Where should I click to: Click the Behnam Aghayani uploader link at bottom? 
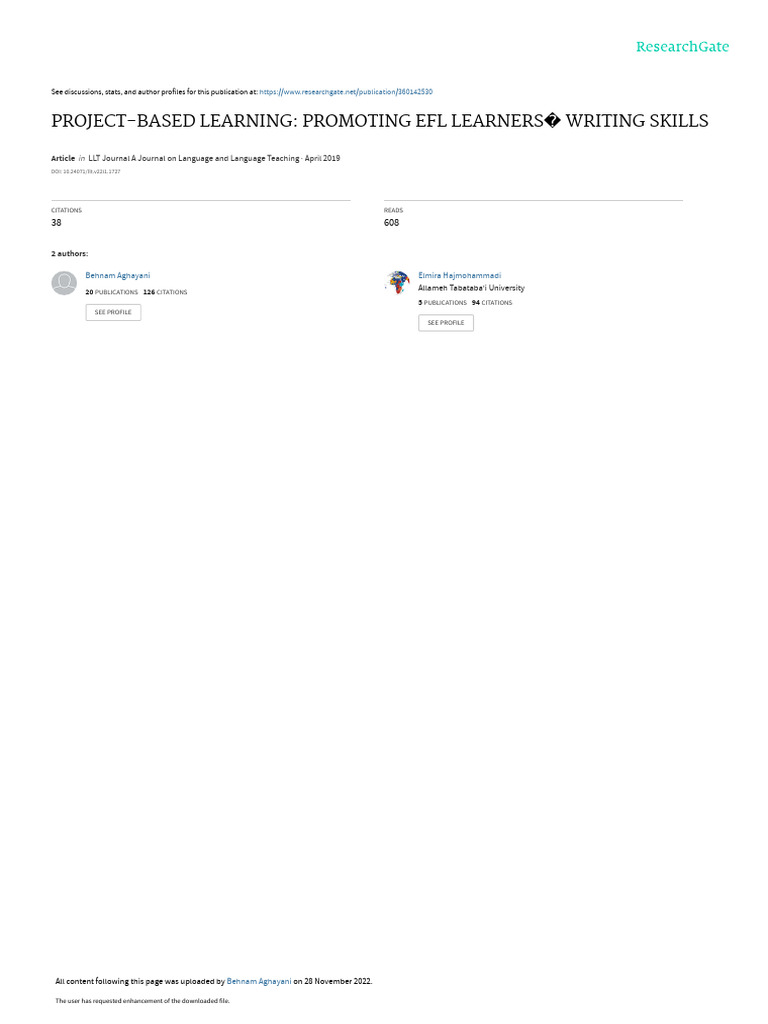click(x=259, y=981)
